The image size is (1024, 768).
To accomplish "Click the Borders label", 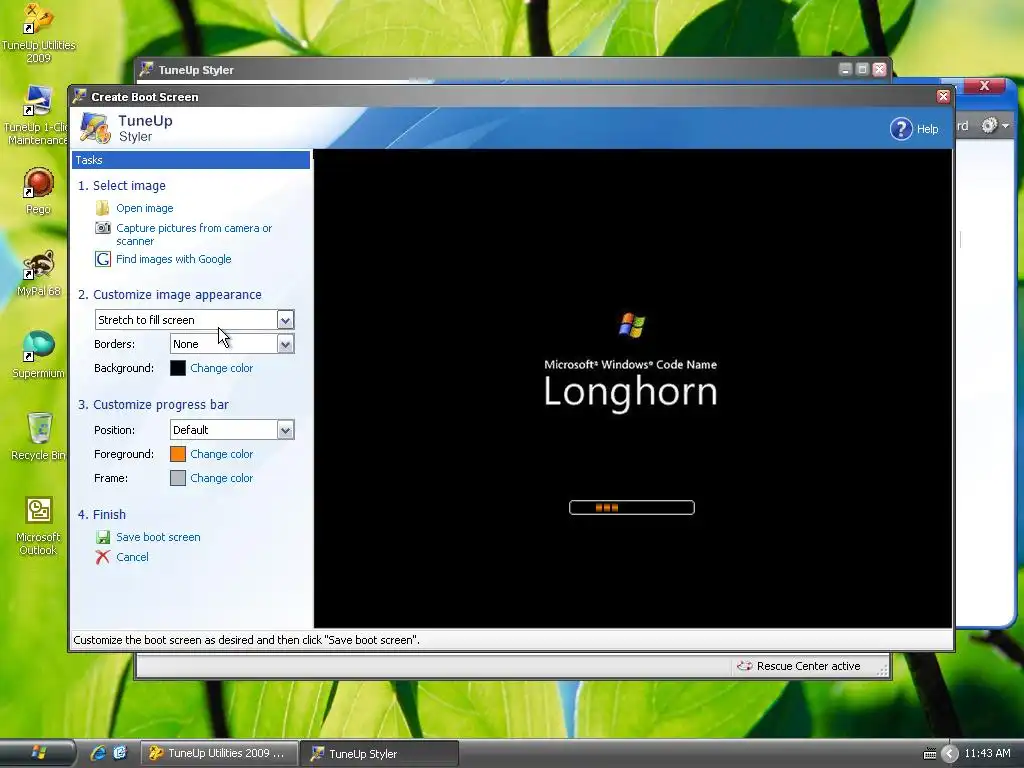I will click(x=114, y=344).
